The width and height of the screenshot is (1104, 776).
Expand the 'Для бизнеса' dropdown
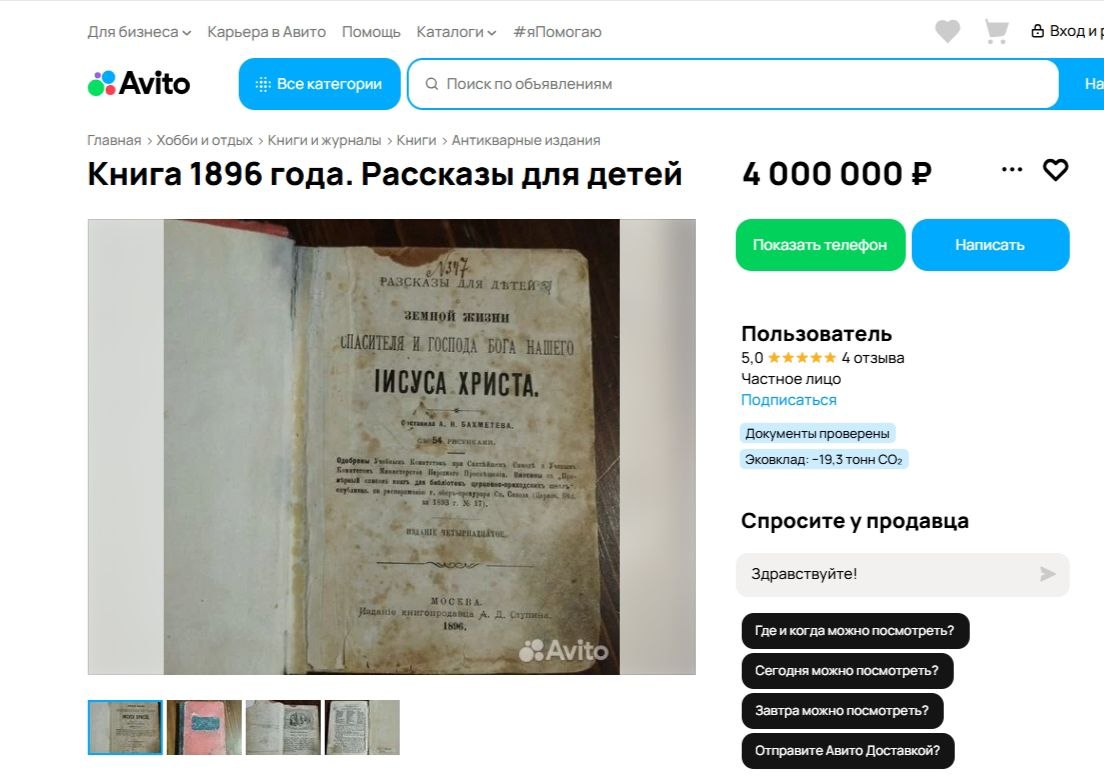(x=139, y=32)
